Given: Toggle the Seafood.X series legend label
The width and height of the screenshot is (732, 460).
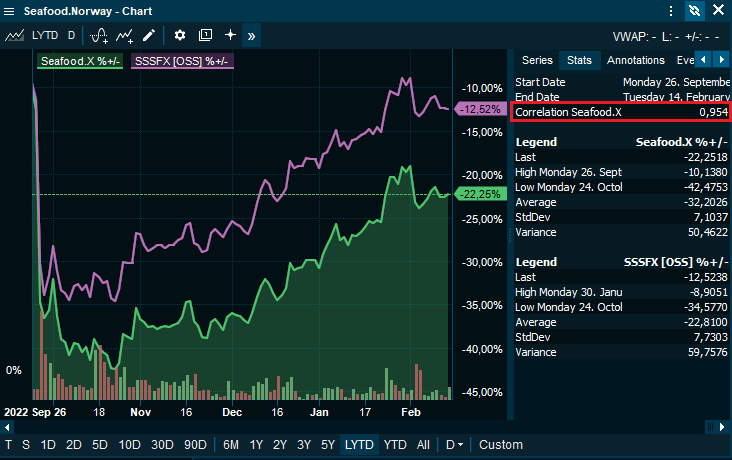Looking at the screenshot, I should click(80, 61).
